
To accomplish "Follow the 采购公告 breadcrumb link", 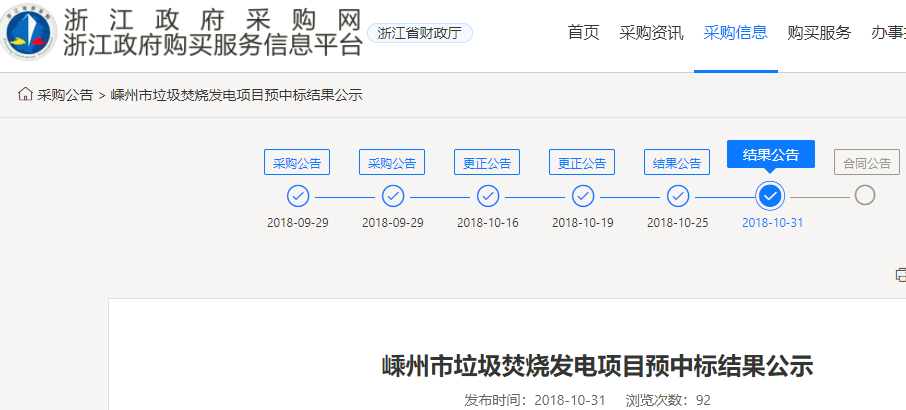I will coord(65,95).
